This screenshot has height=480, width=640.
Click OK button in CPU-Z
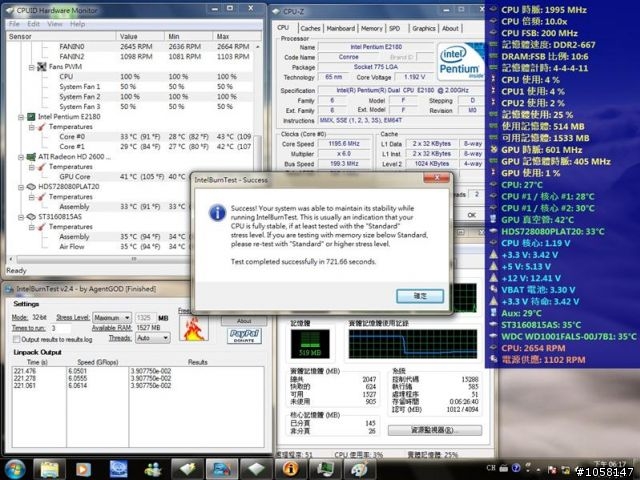coord(471,215)
